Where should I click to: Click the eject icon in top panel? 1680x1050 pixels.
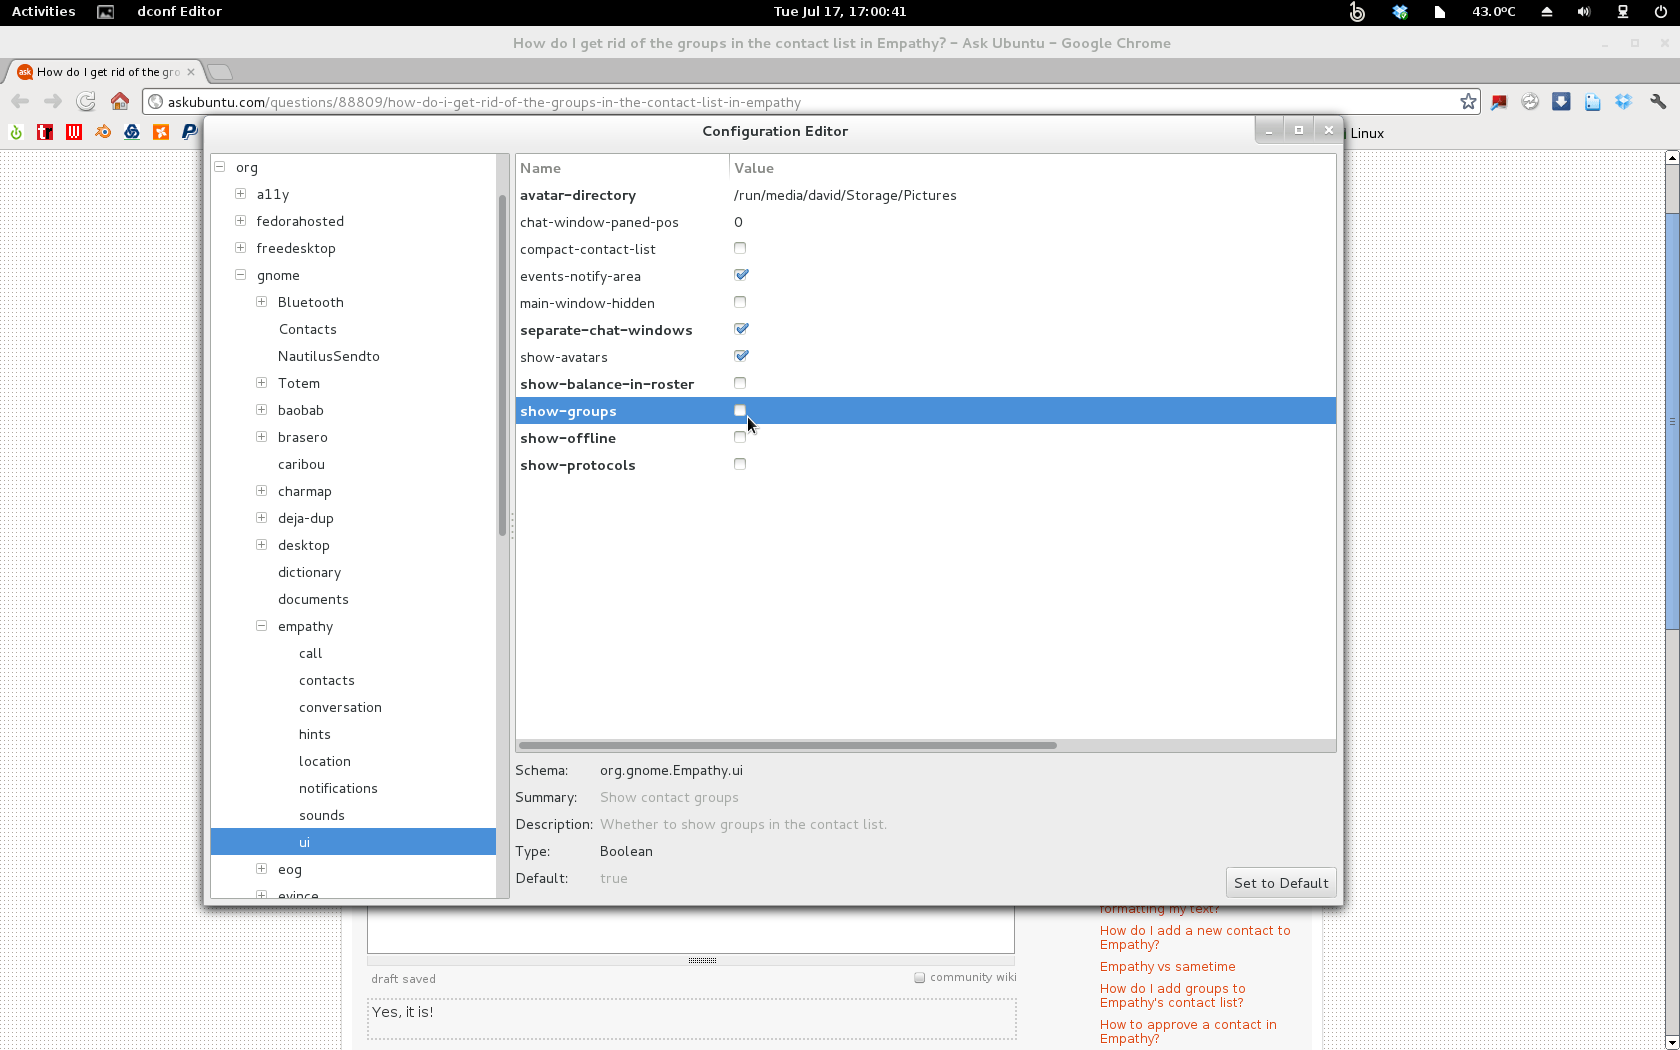(x=1547, y=12)
